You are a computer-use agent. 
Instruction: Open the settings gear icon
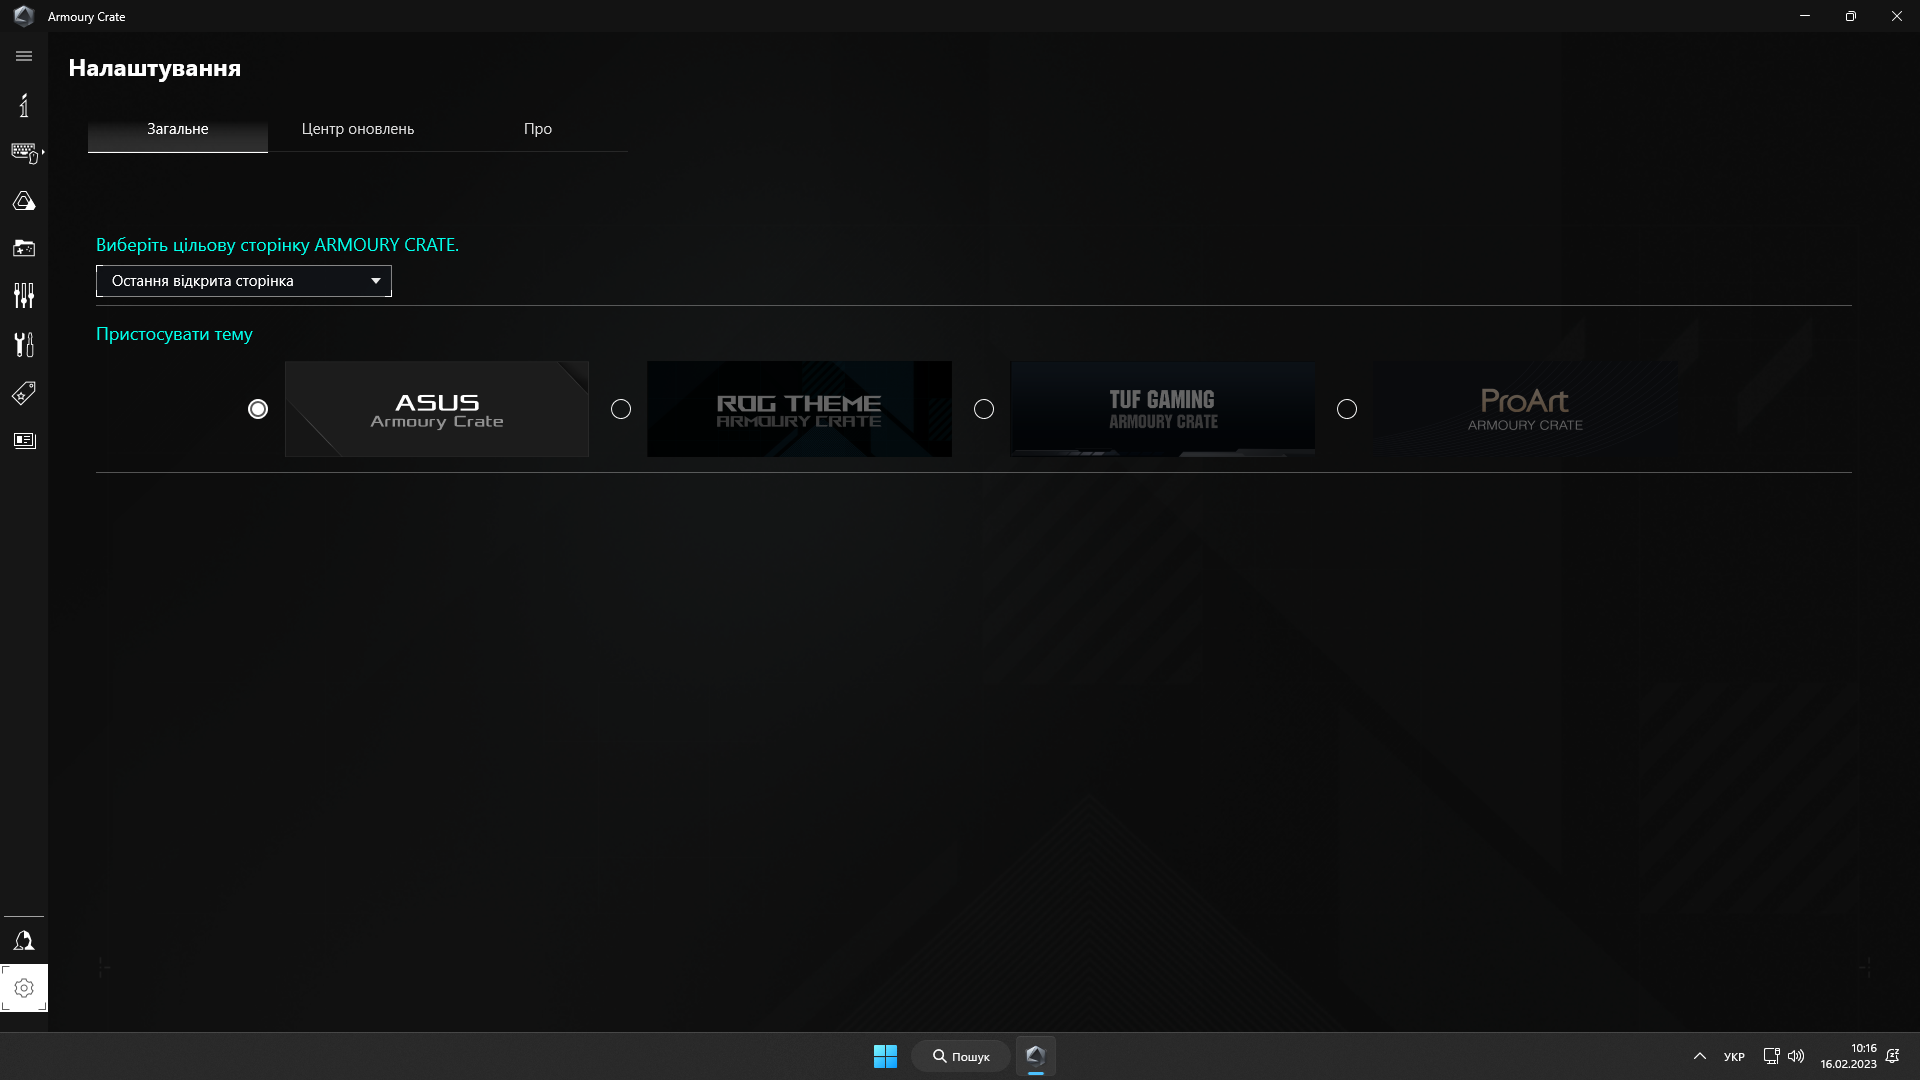point(24,988)
